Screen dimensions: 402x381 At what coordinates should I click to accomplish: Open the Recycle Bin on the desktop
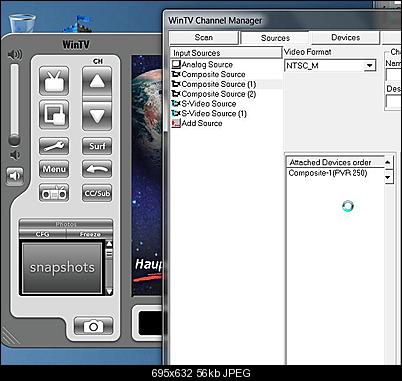click(x=22, y=23)
